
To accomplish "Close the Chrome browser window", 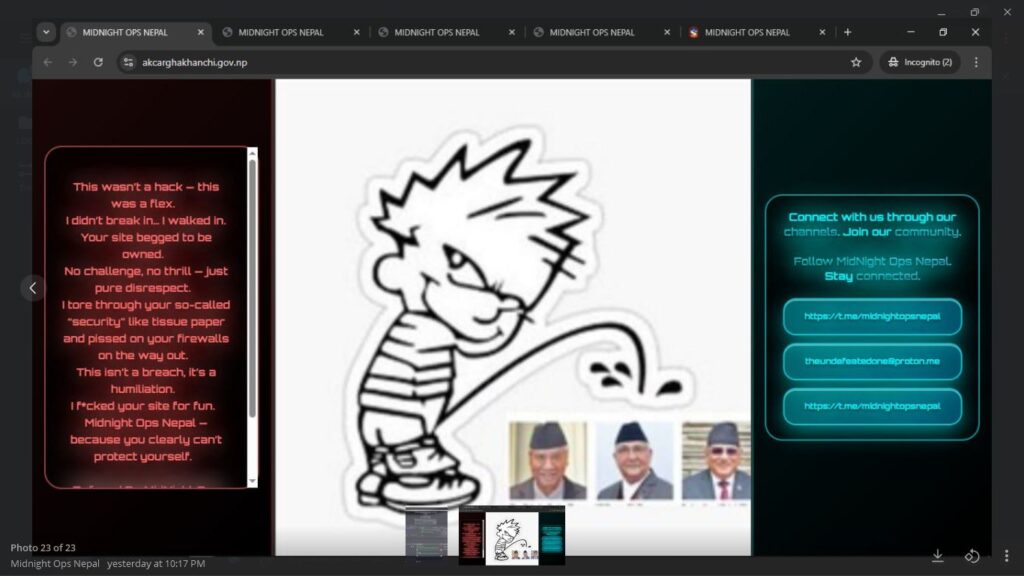I will coord(975,32).
